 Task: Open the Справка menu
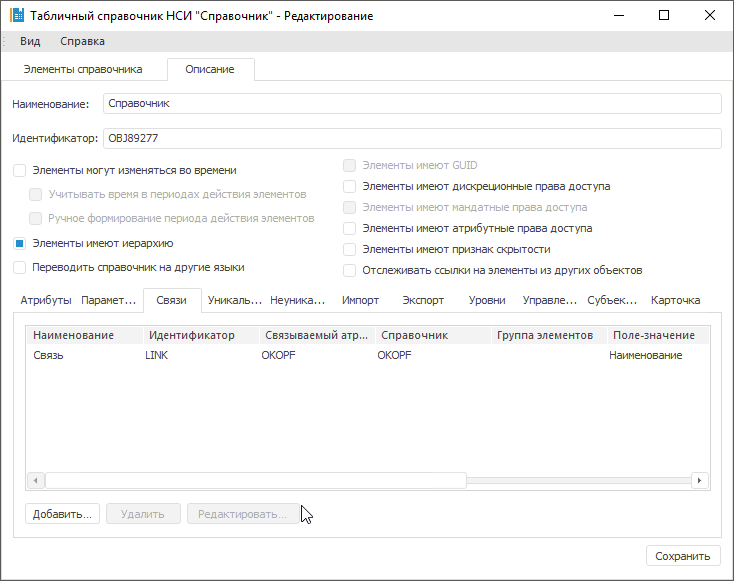tap(82, 42)
